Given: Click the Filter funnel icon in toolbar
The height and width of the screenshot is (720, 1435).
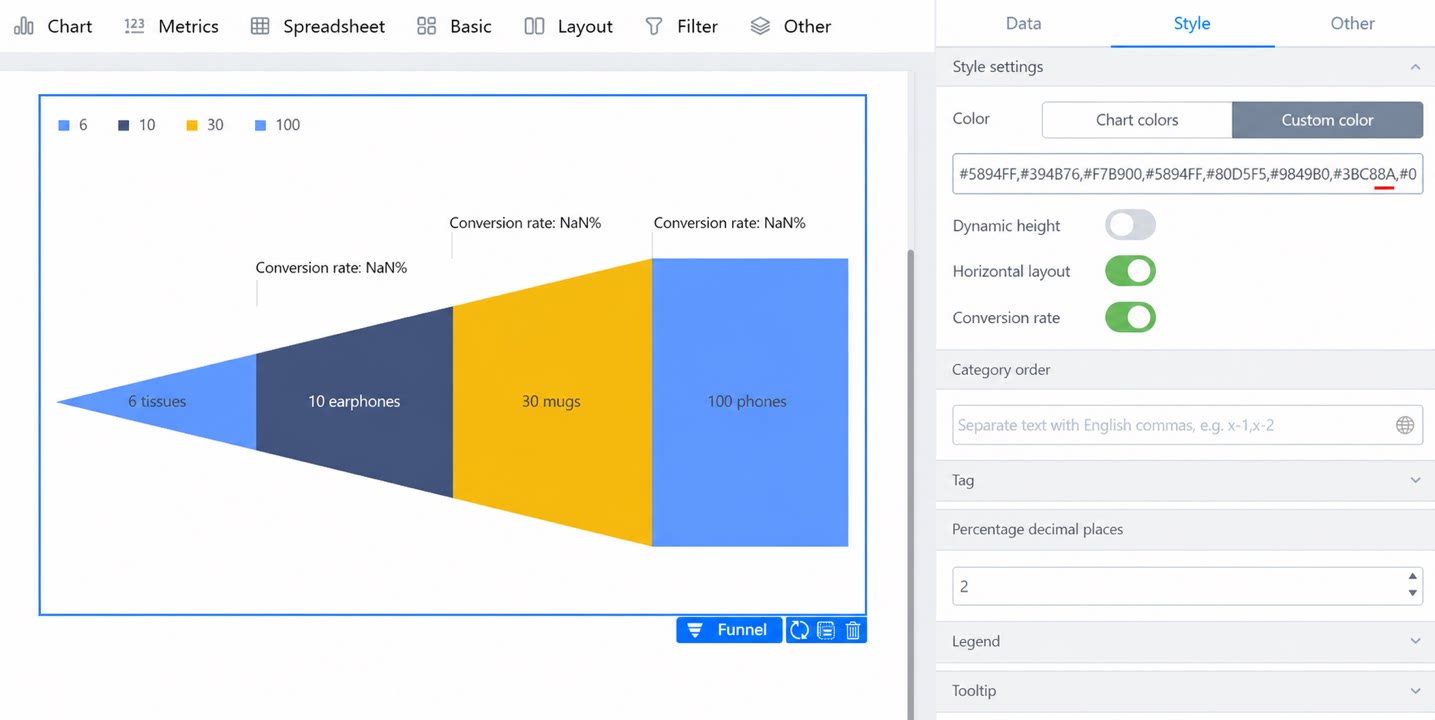Looking at the screenshot, I should click(654, 26).
